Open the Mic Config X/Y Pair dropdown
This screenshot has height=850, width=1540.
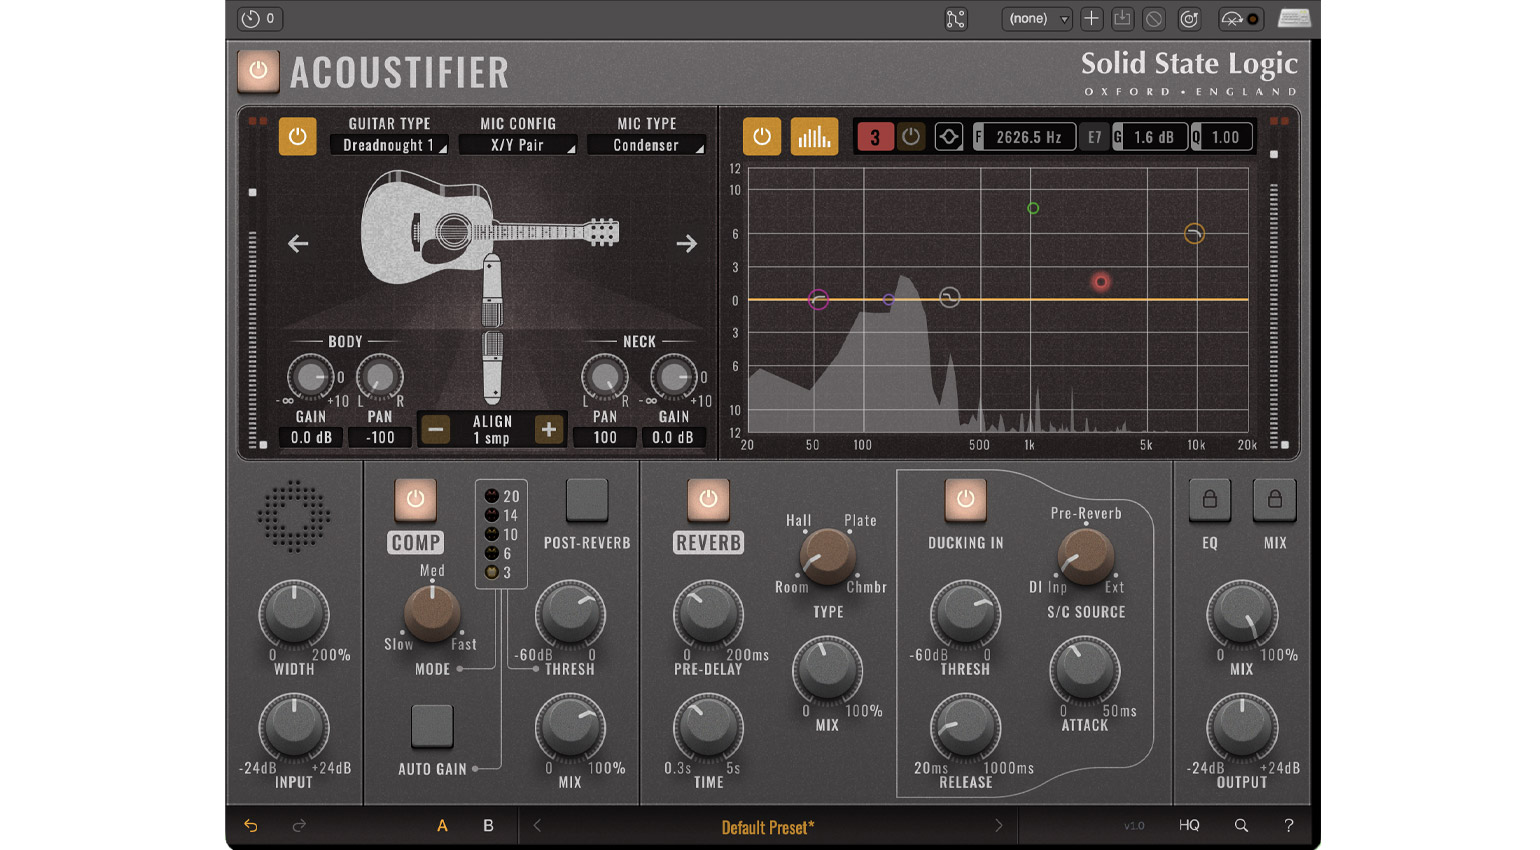pyautogui.click(x=518, y=146)
